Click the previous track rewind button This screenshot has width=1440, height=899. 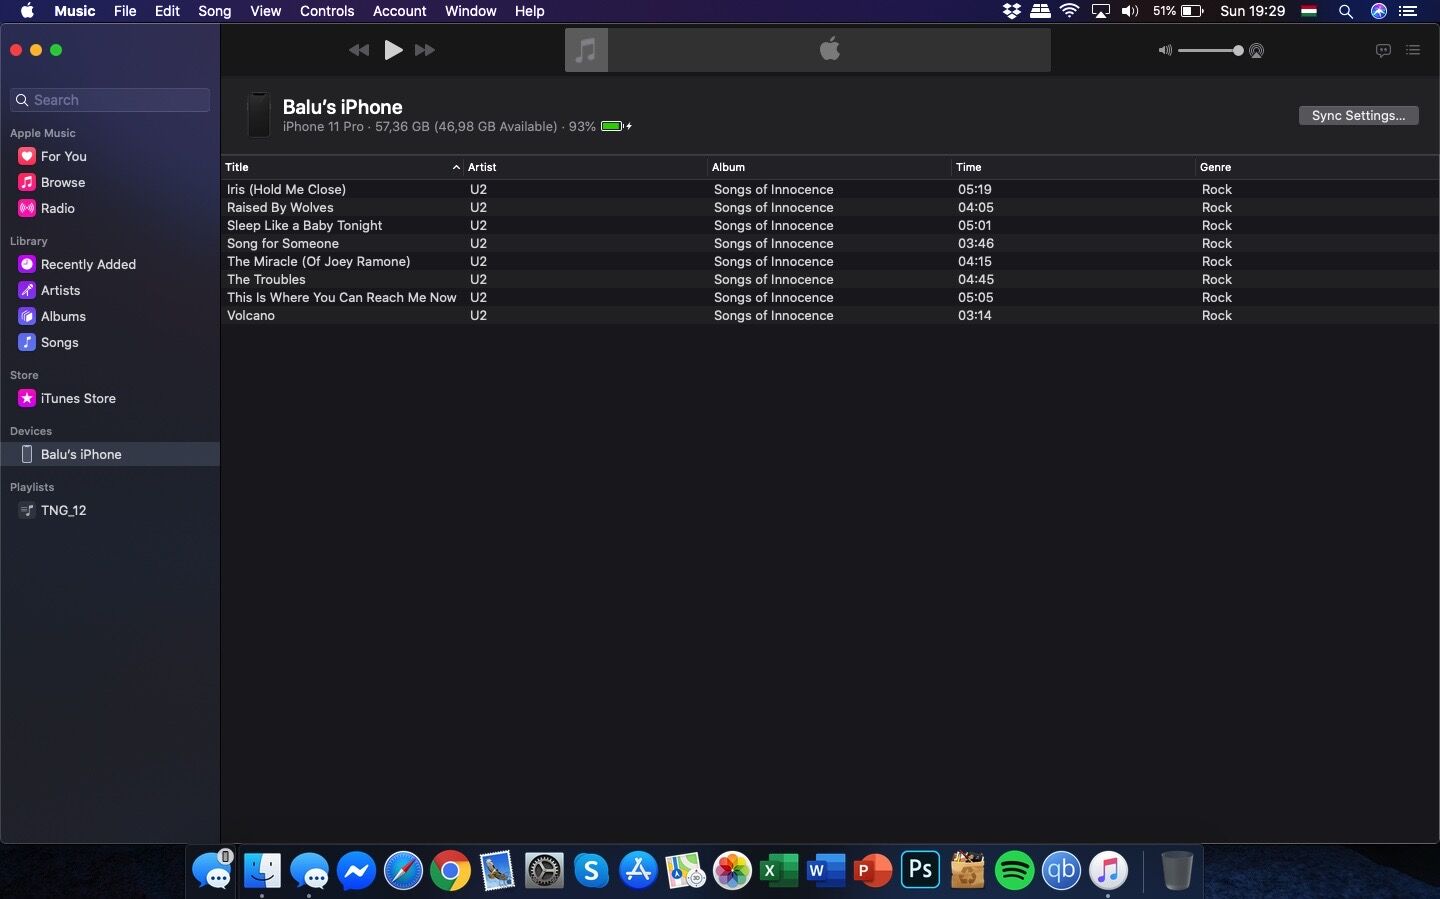pos(359,50)
